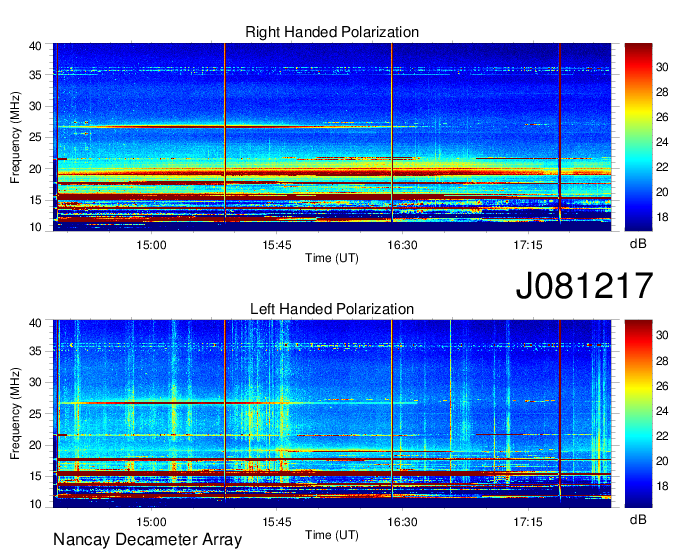
Task: Click the 15 frequency tick on bottom plot
Action: point(35,477)
